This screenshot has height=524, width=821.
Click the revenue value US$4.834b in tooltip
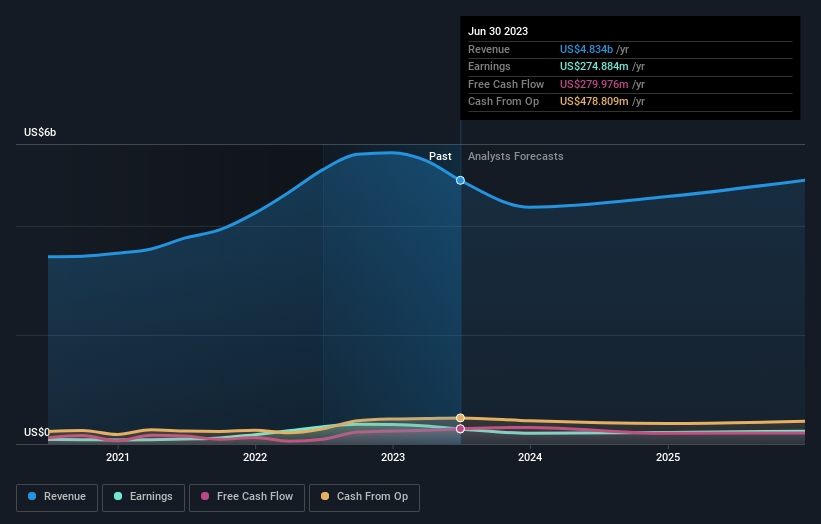click(x=586, y=49)
